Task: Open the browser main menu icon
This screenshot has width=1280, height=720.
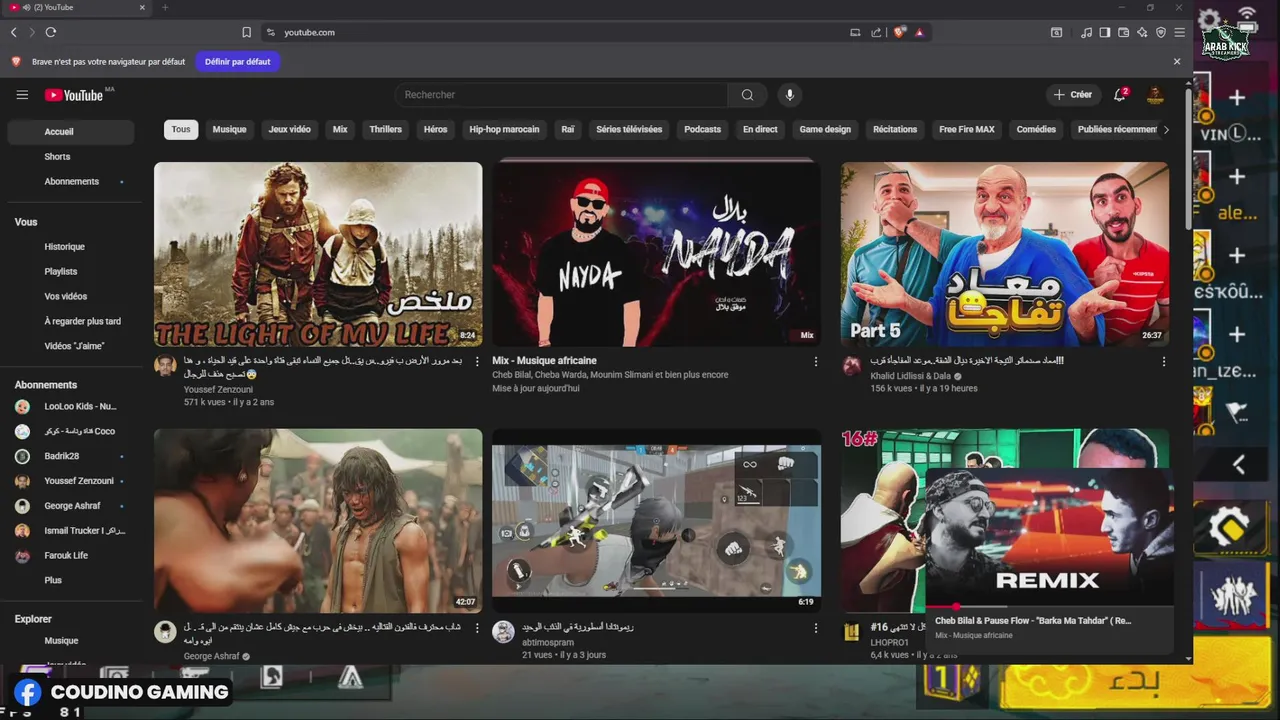Action: (1180, 32)
